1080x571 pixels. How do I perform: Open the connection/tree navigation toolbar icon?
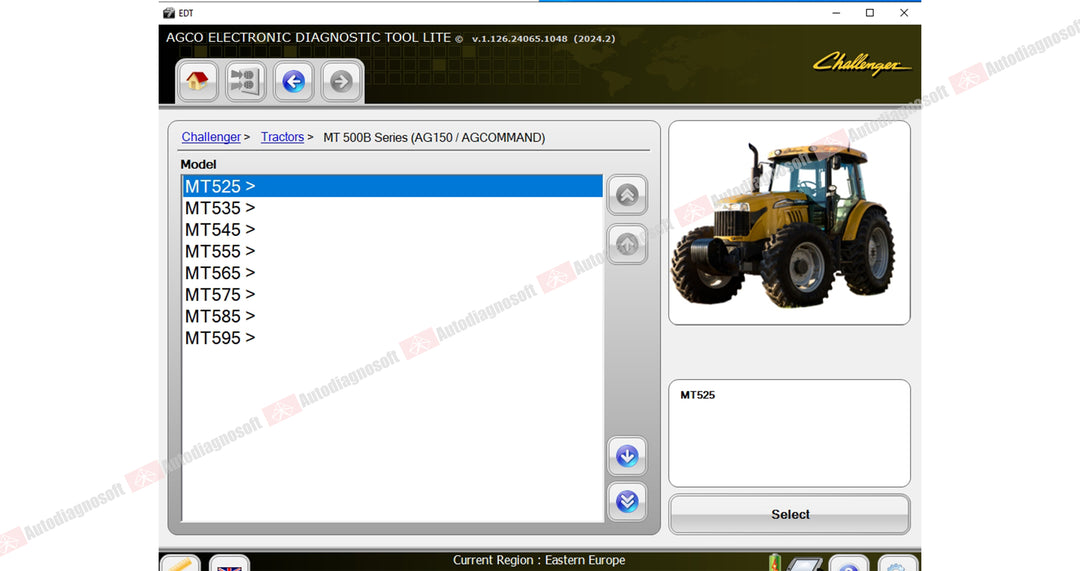[x=245, y=81]
